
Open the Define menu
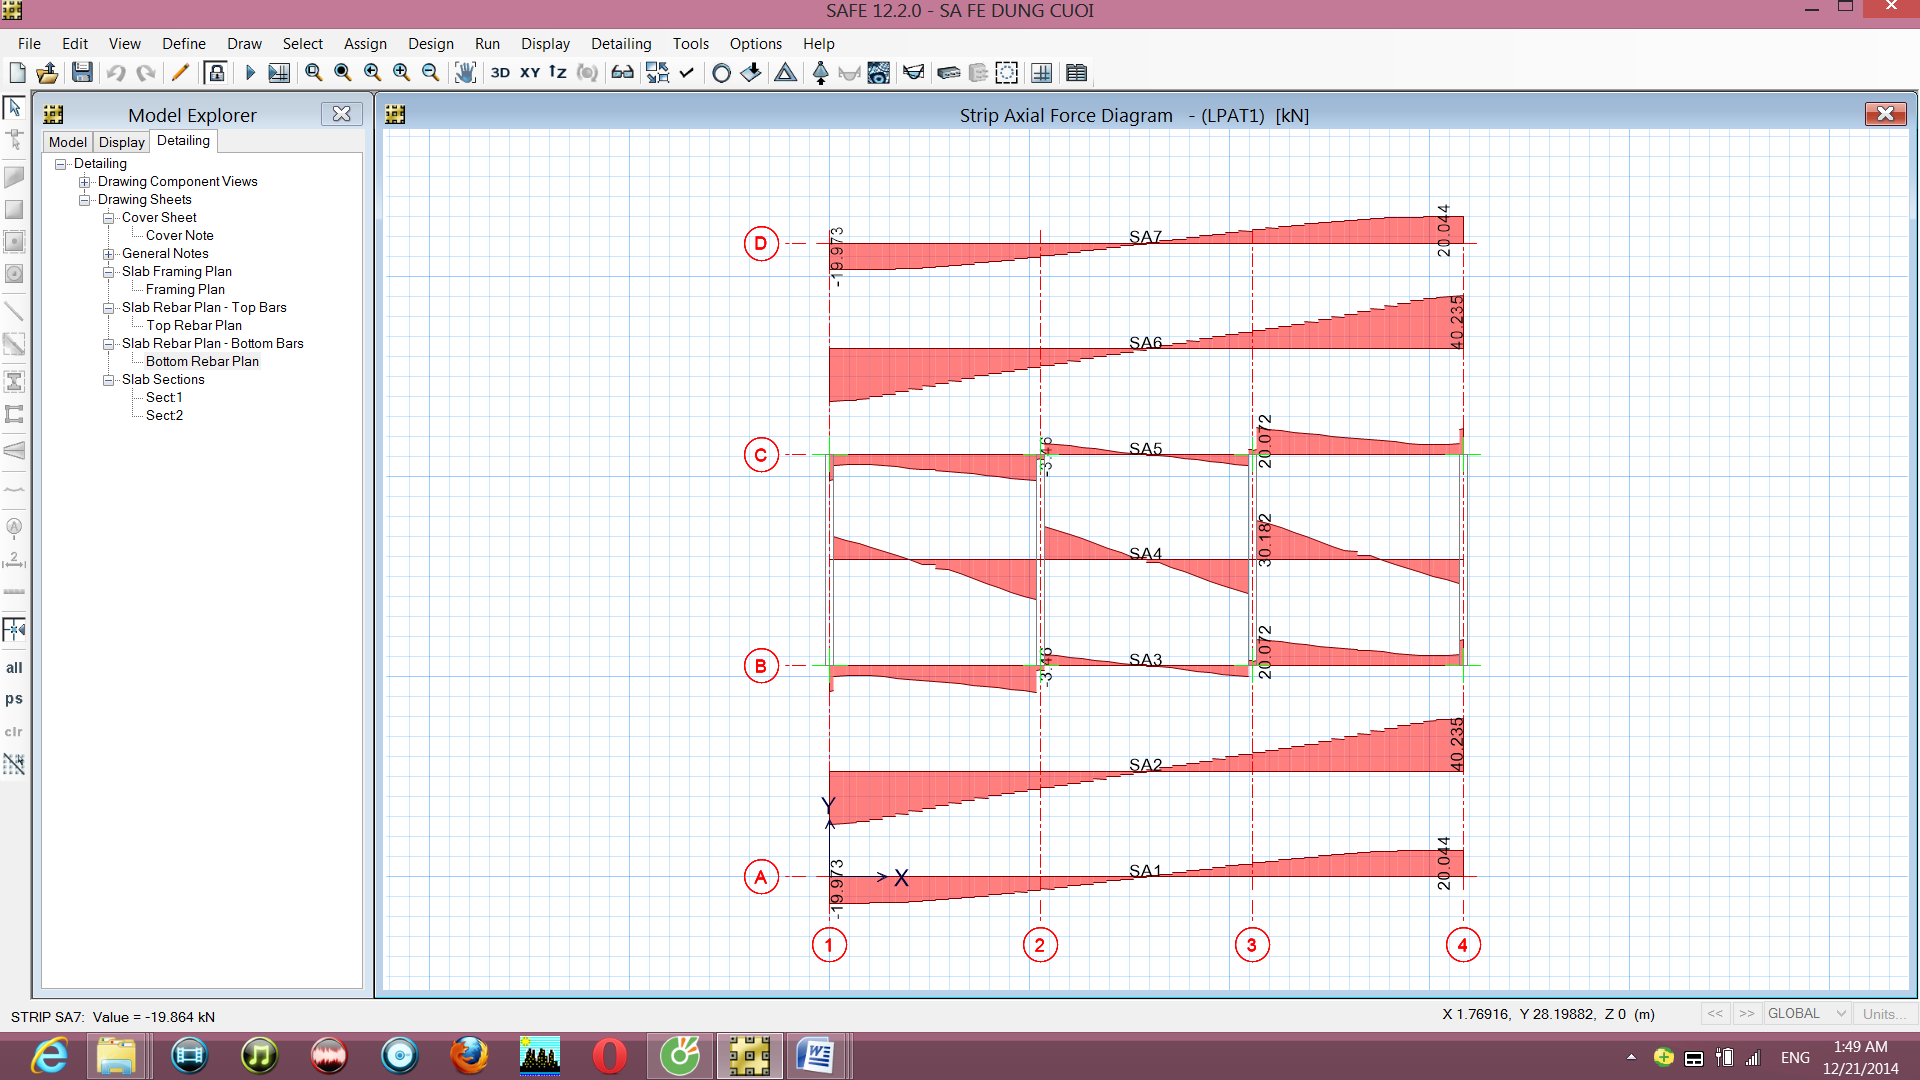point(184,44)
